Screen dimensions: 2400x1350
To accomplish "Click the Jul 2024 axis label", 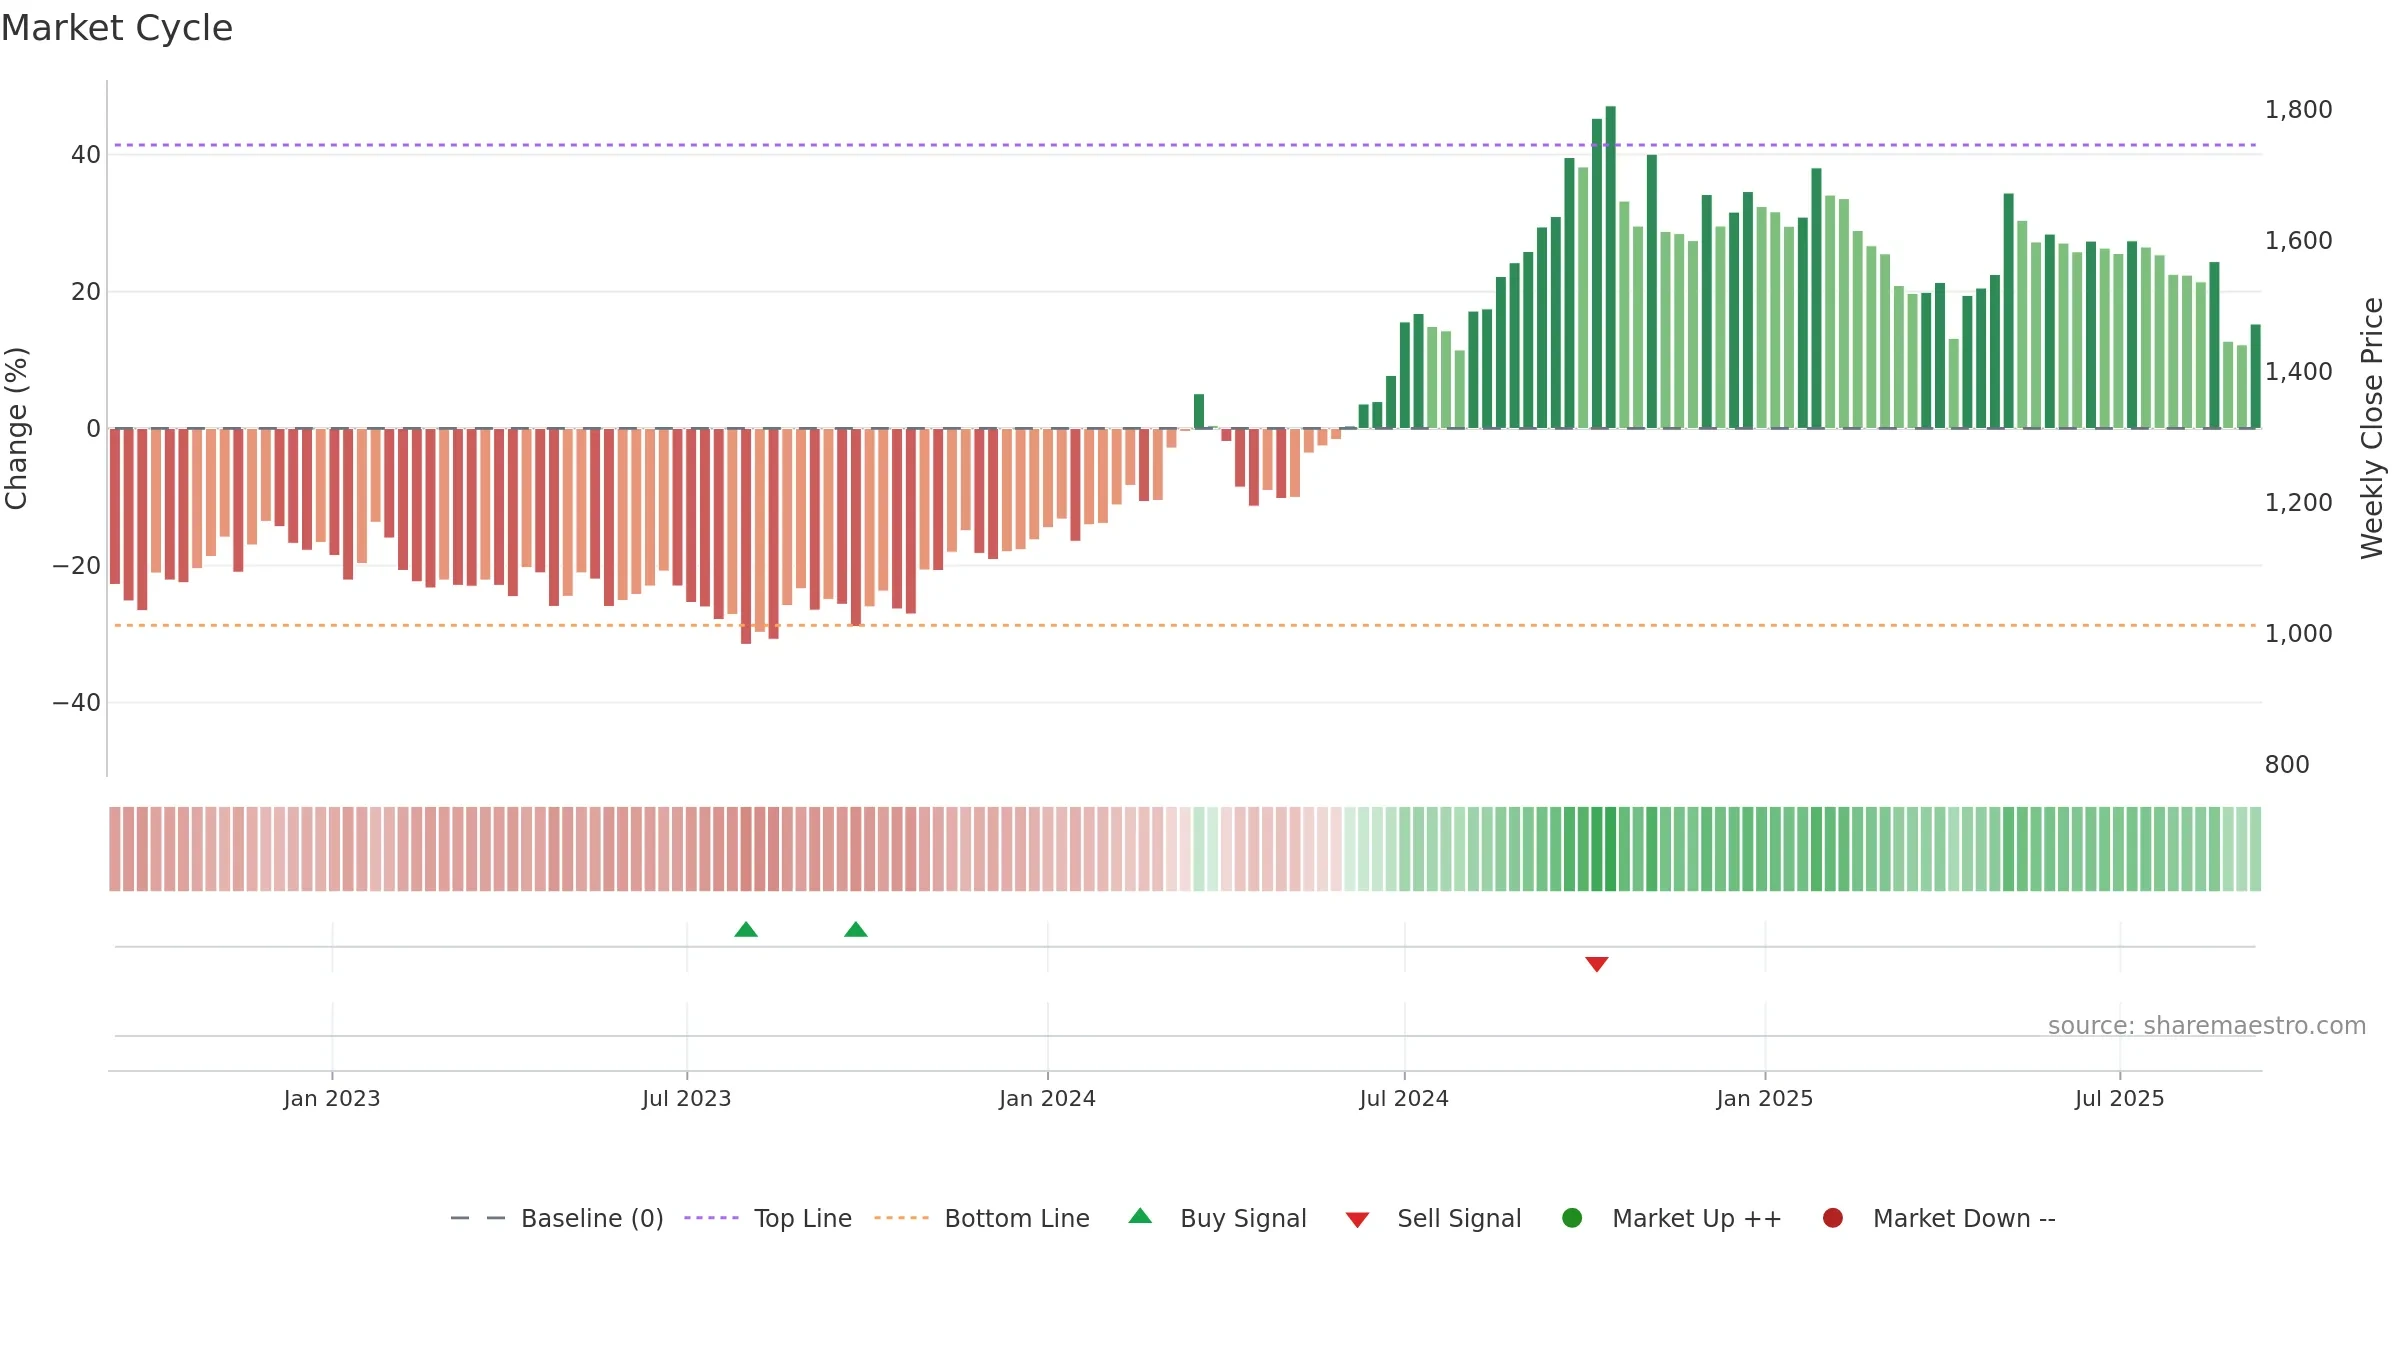I will tap(1404, 1099).
